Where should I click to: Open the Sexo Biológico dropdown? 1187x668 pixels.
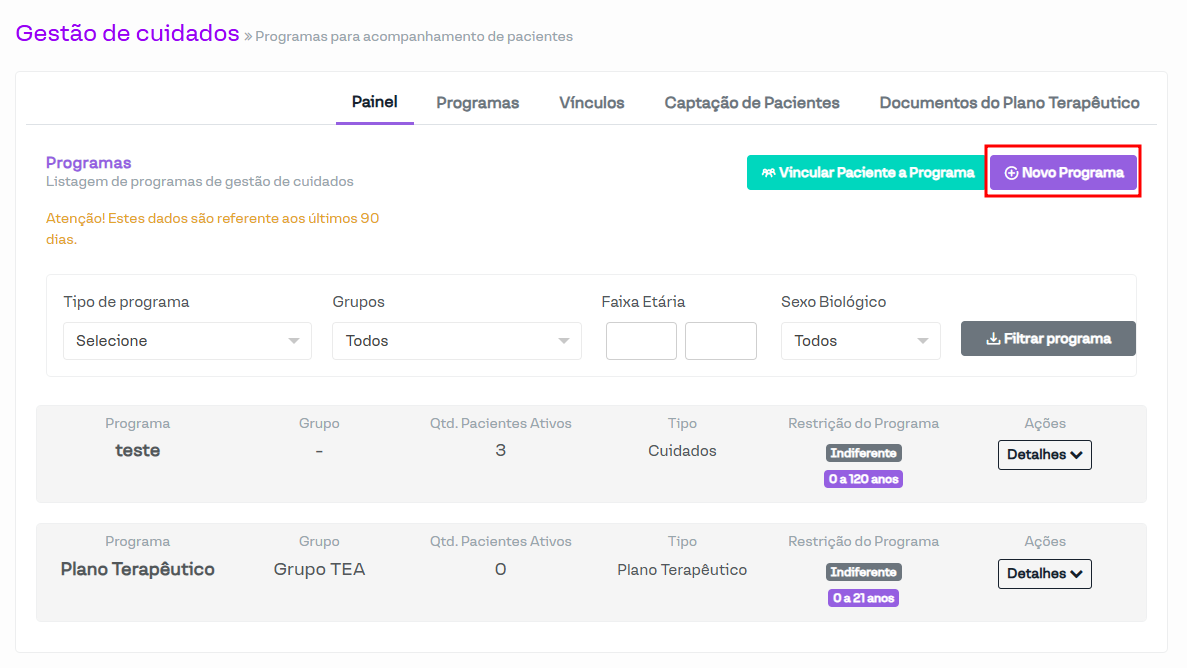pyautogui.click(x=860, y=341)
